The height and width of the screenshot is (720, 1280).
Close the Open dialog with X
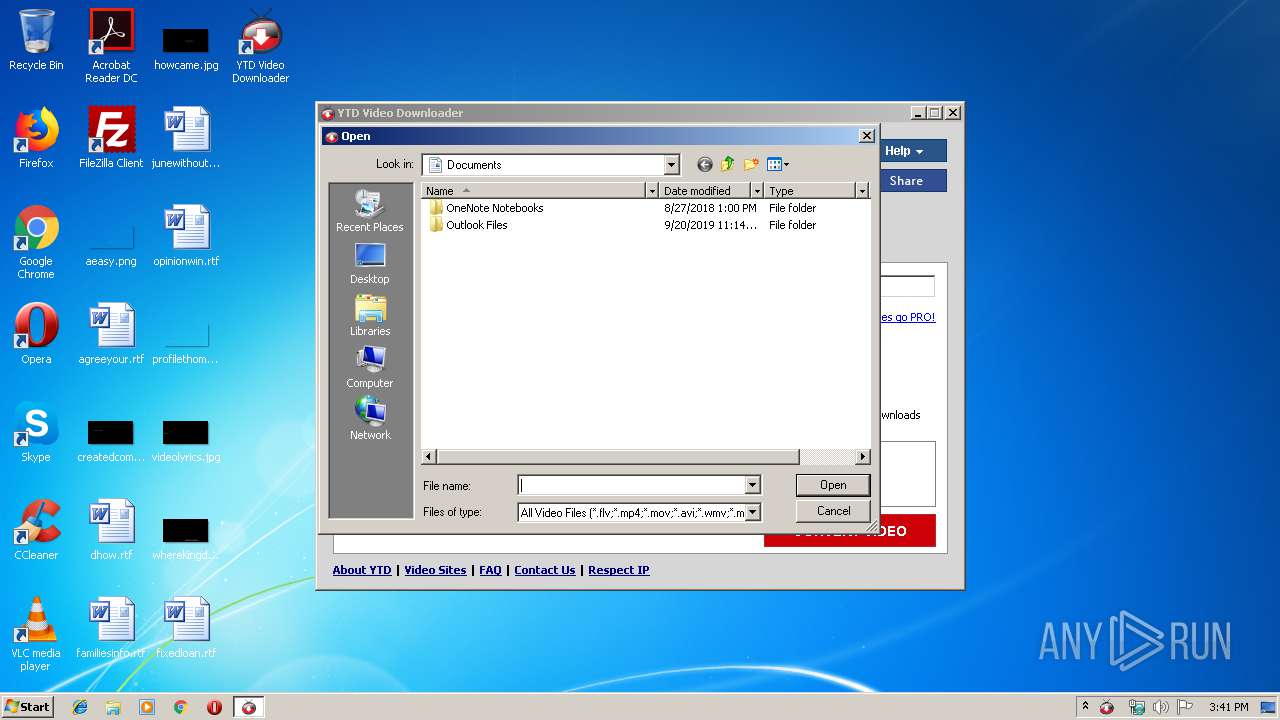[866, 136]
